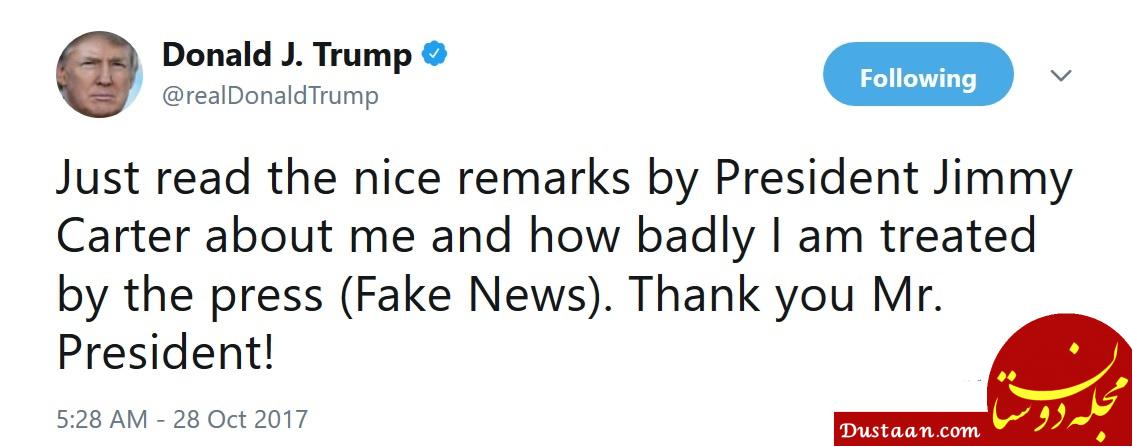Click the Dustaan.com watermark text
This screenshot has height=447, width=1133.
(909, 432)
